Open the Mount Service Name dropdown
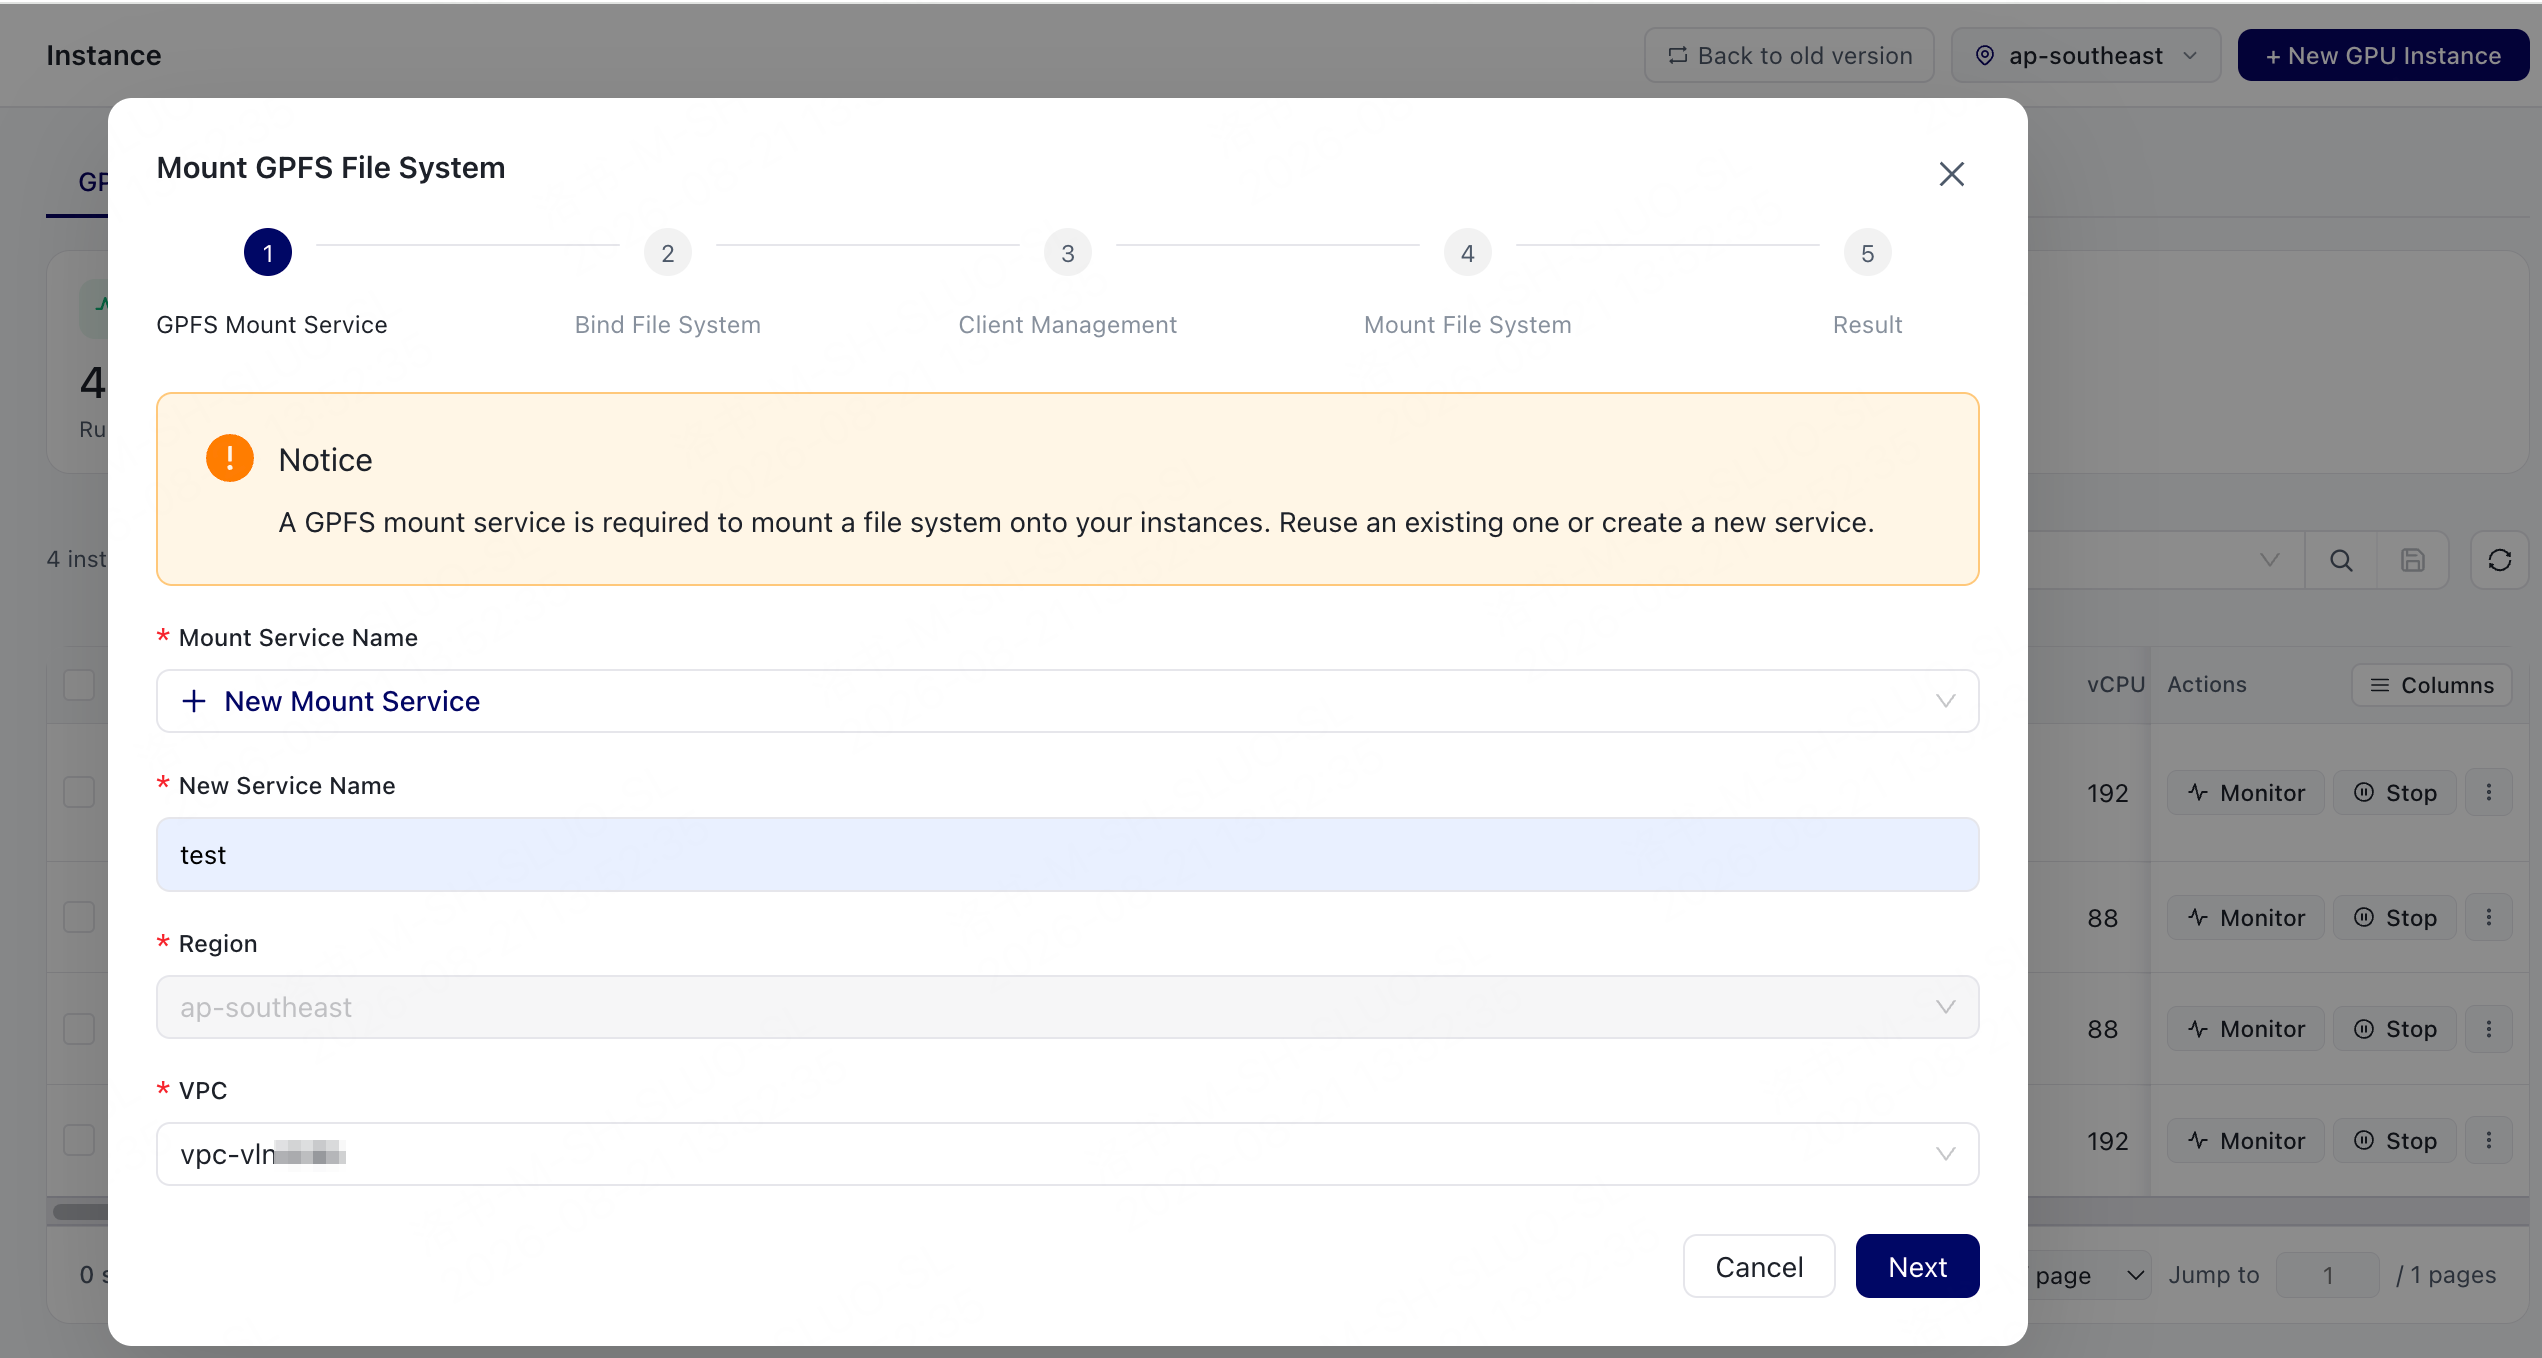Viewport: 2542px width, 1358px height. point(1068,701)
